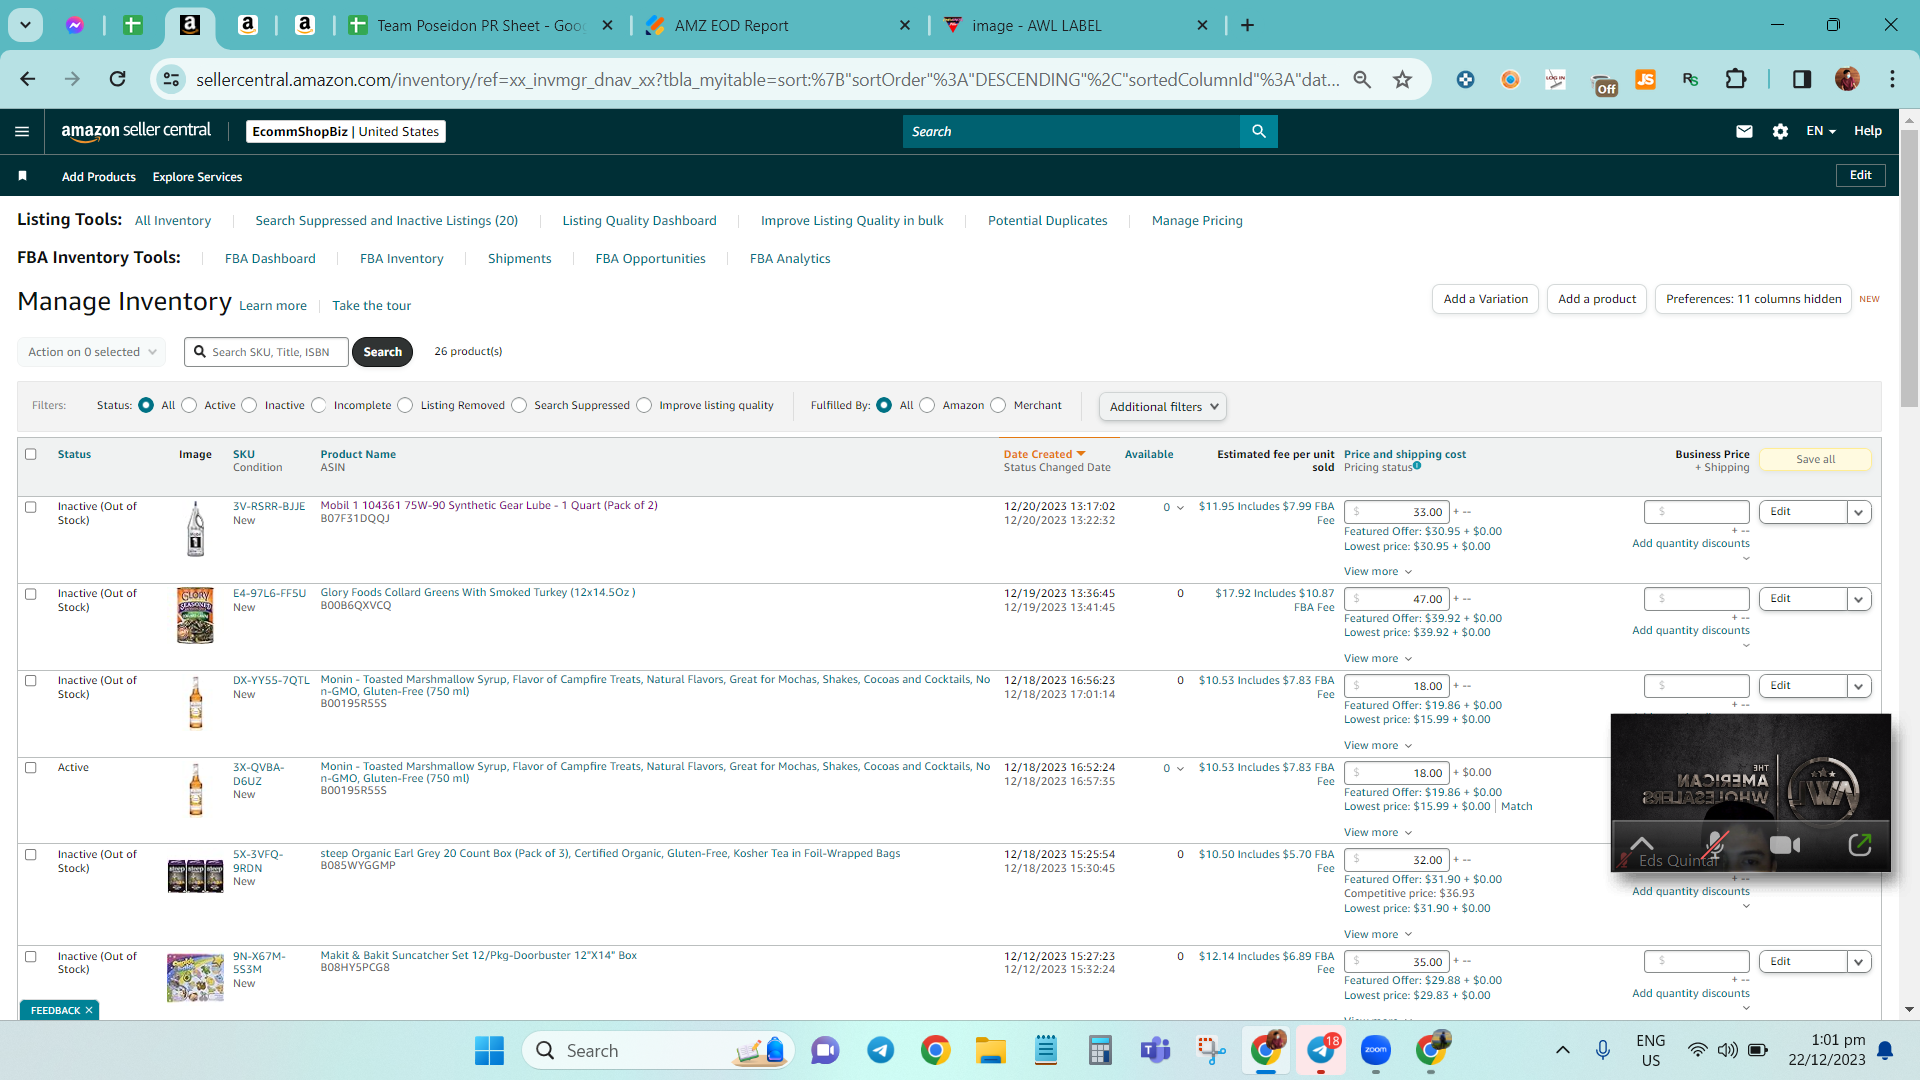1920x1080 pixels.
Task: Open File Explorer from the taskbar
Action: point(990,1050)
